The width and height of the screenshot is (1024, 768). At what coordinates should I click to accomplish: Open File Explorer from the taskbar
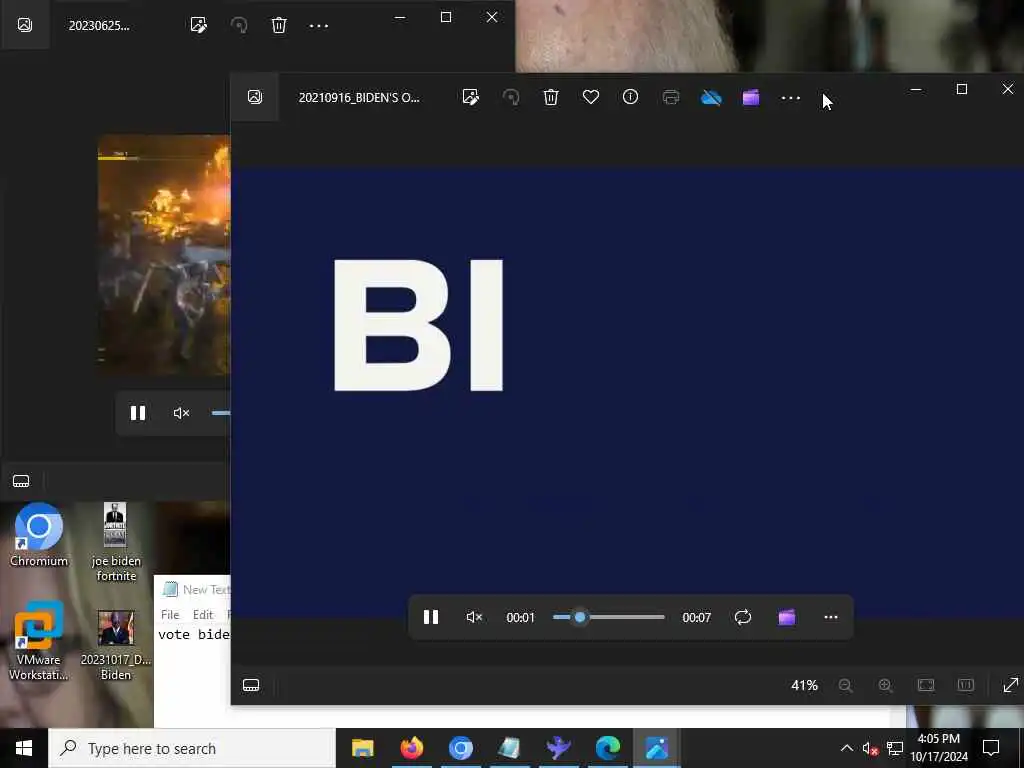pos(362,748)
